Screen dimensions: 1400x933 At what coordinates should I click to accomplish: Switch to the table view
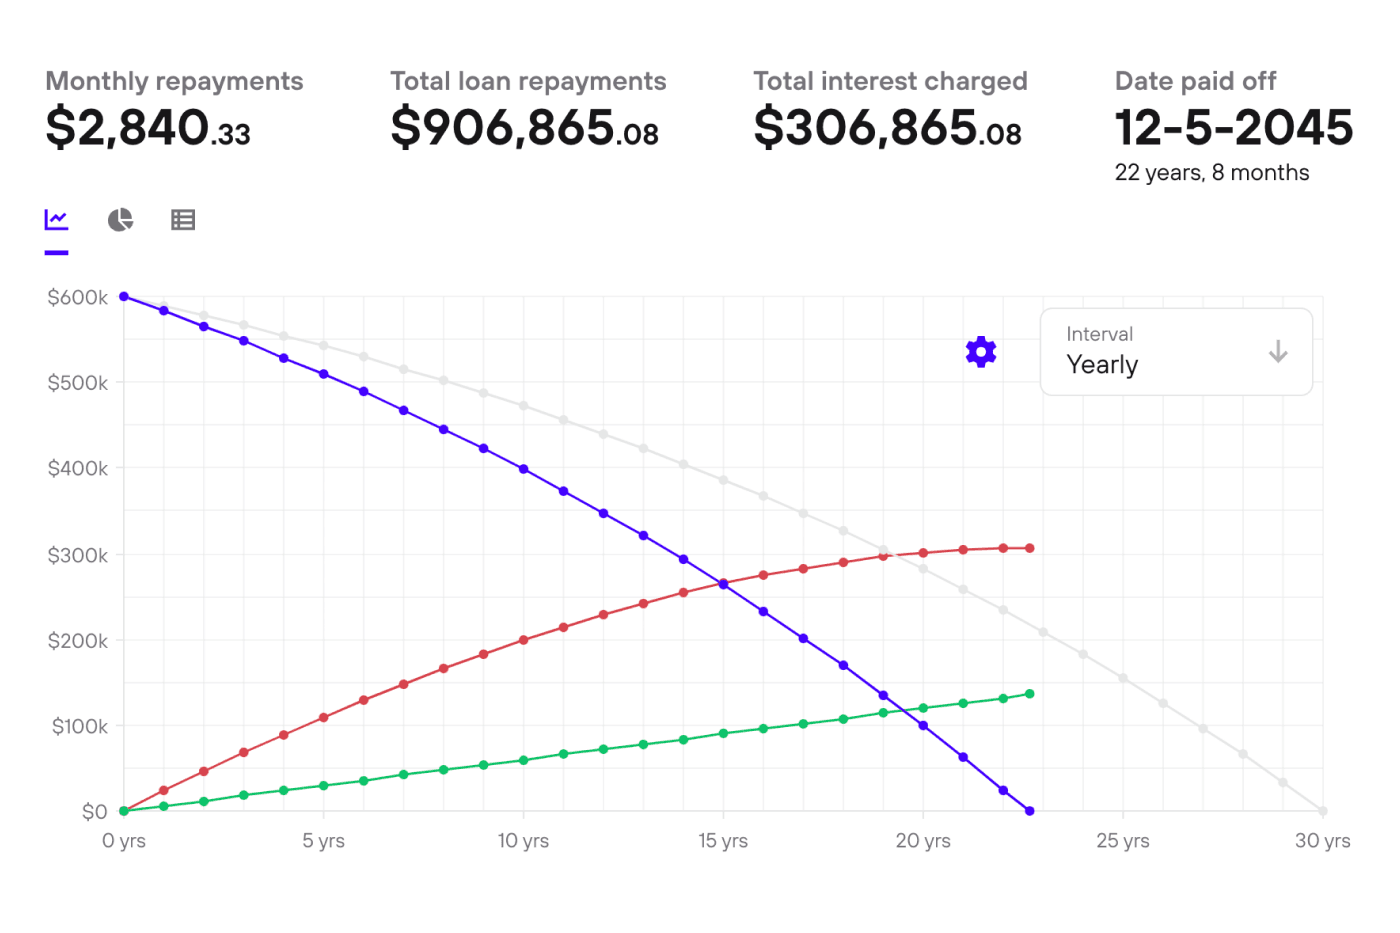click(x=183, y=219)
